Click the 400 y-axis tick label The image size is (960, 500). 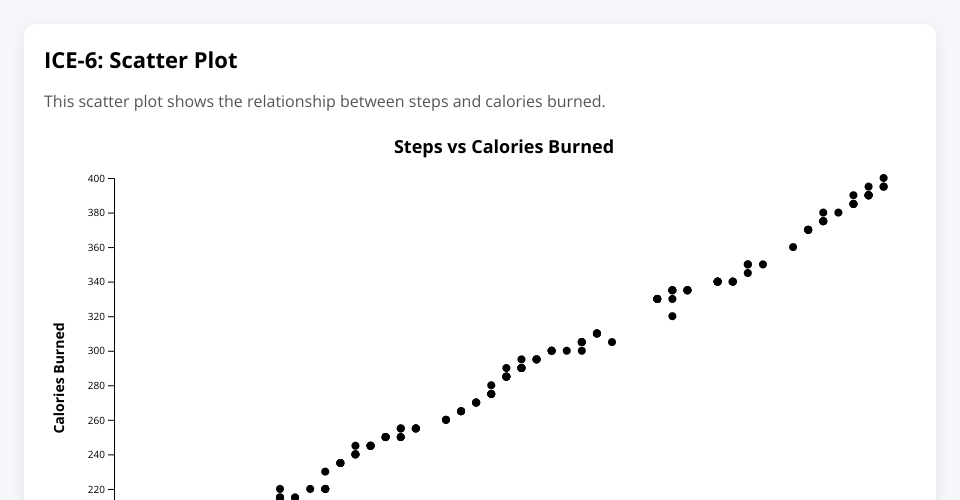pyautogui.click(x=96, y=179)
